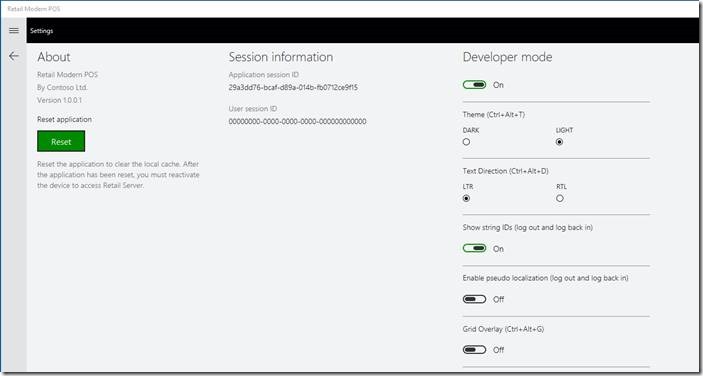The width and height of the screenshot is (703, 376).
Task: Choose RTL text direction
Action: click(x=560, y=198)
